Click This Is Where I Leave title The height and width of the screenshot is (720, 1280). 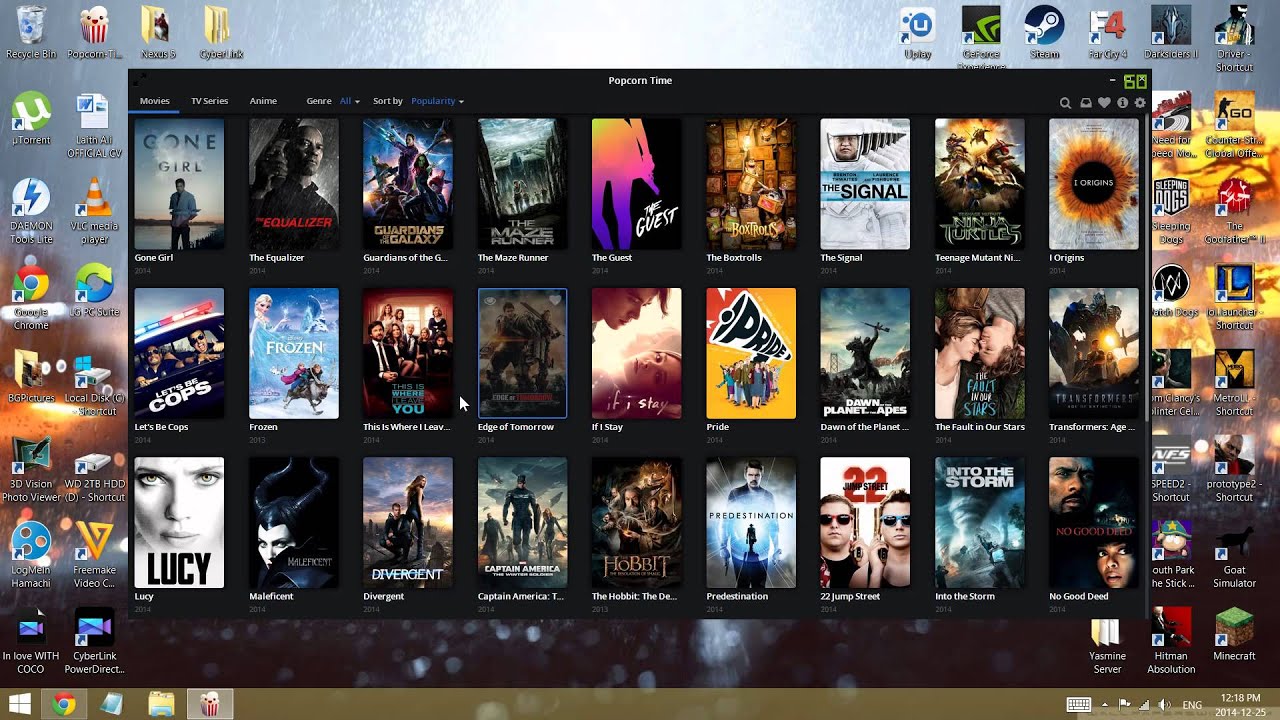pos(406,427)
